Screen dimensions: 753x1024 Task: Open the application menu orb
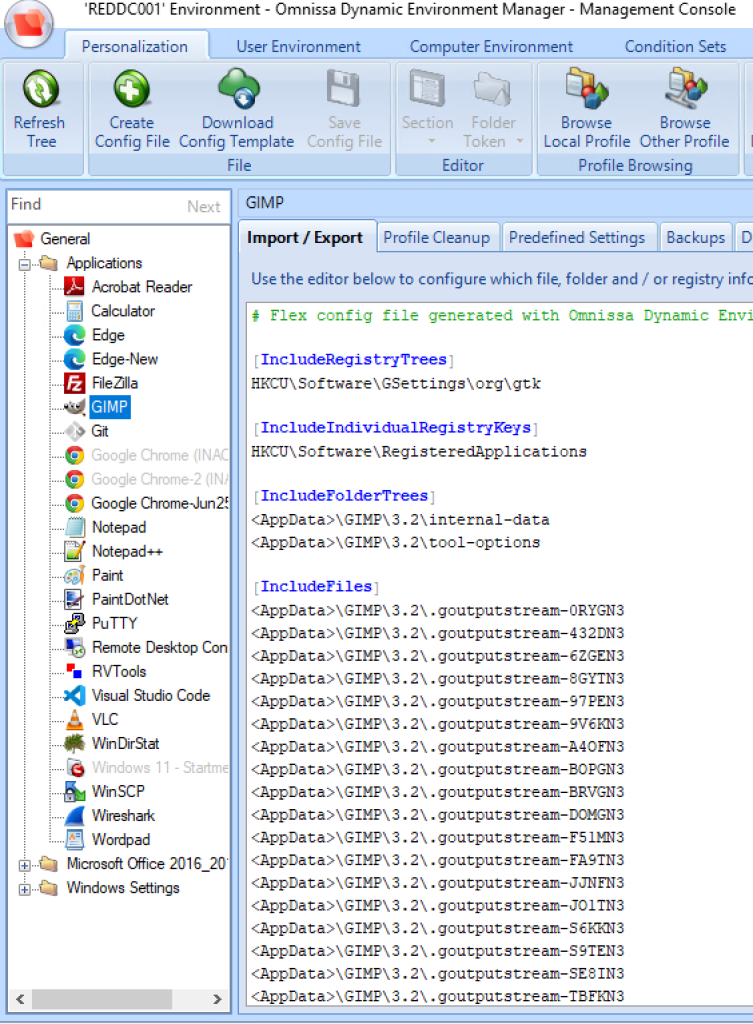point(29,24)
